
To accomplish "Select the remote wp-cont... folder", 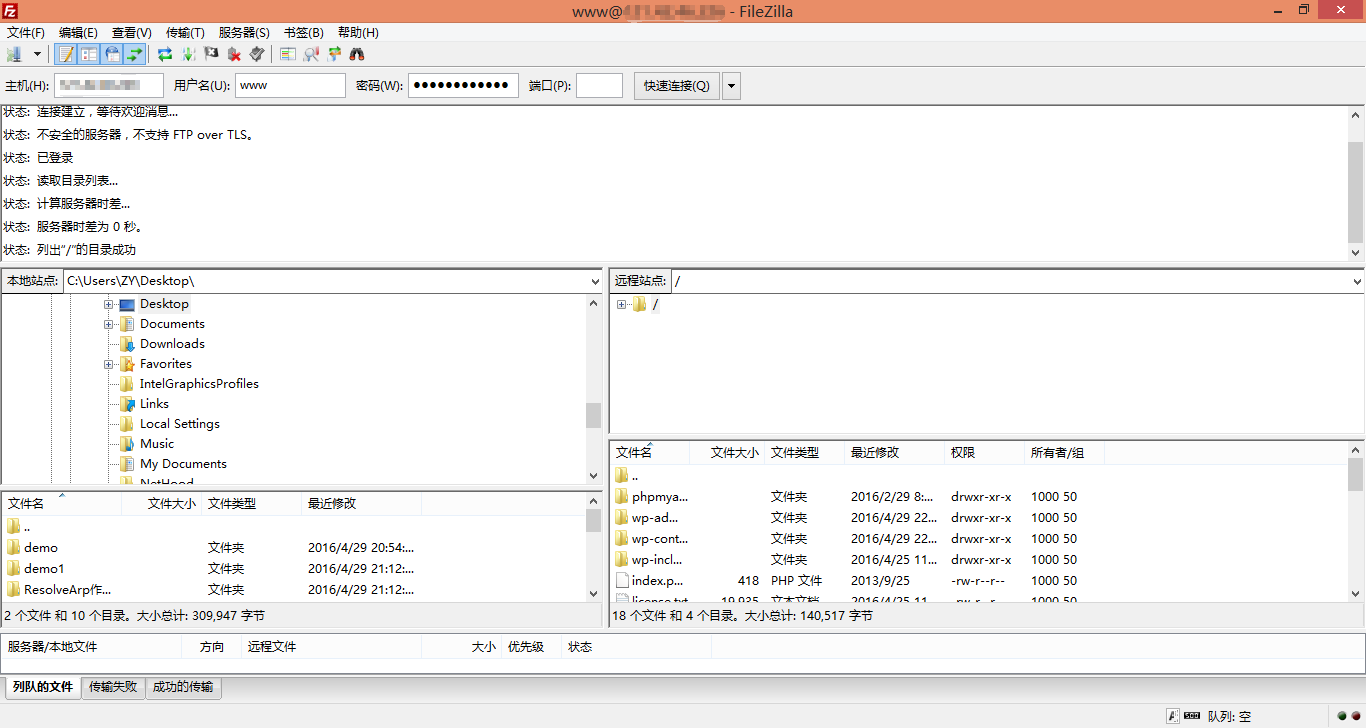I will (978, 539).
